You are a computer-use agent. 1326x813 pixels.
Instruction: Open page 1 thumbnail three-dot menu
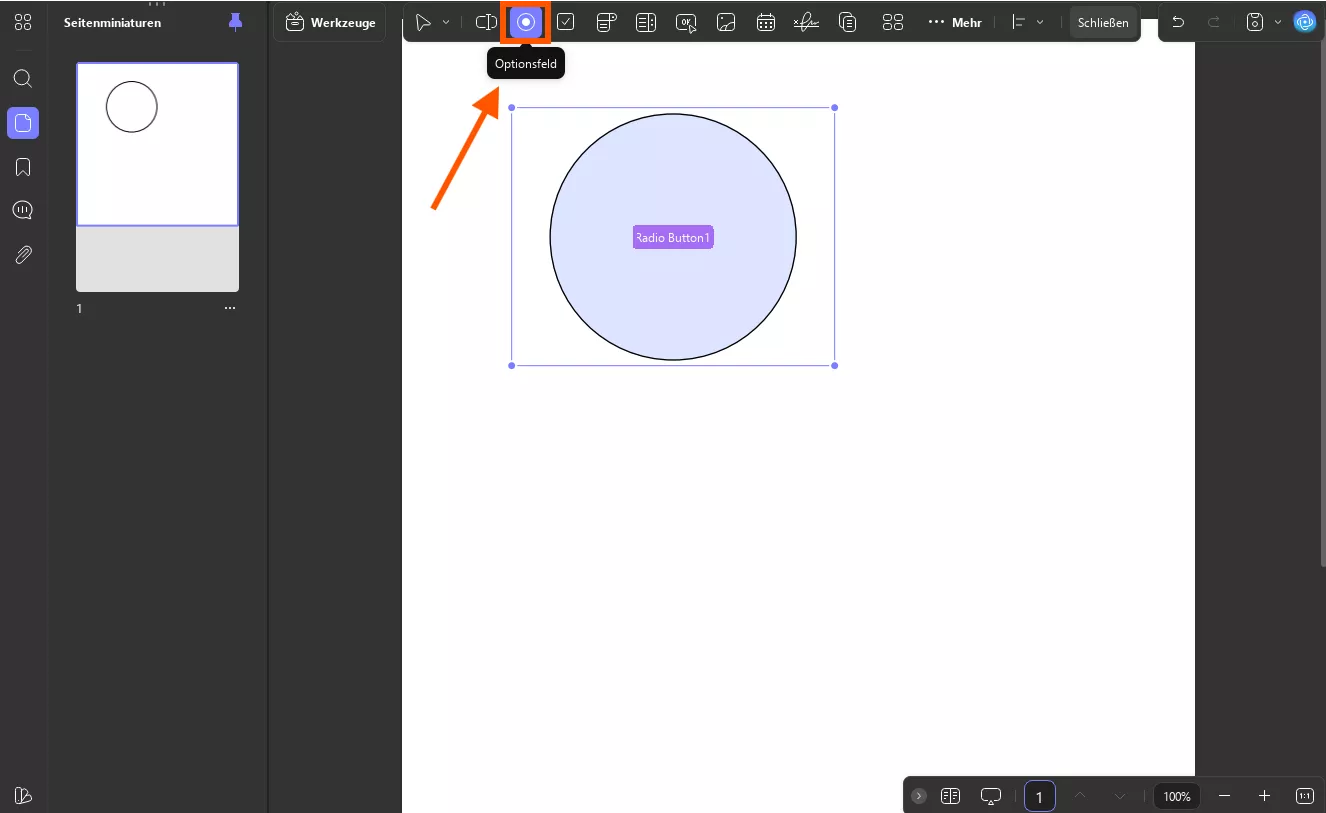tap(230, 308)
